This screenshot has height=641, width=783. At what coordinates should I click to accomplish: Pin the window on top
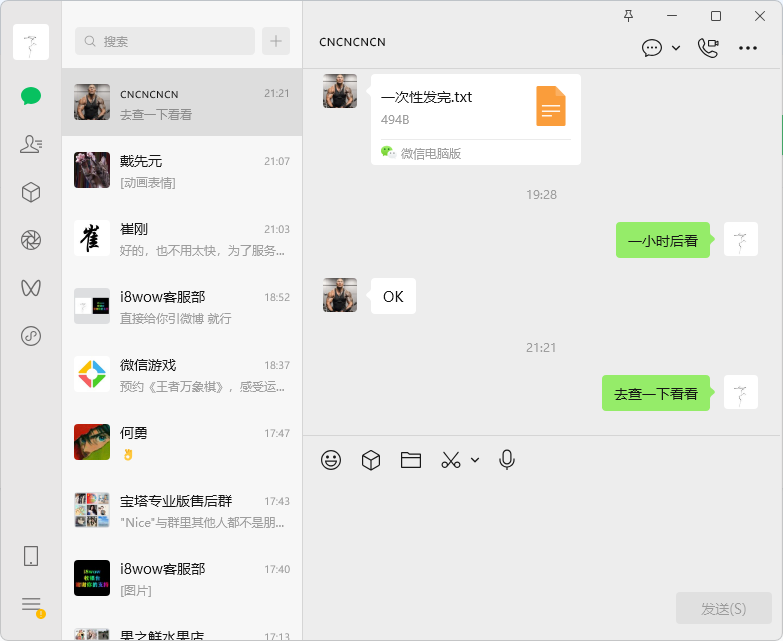tap(628, 16)
